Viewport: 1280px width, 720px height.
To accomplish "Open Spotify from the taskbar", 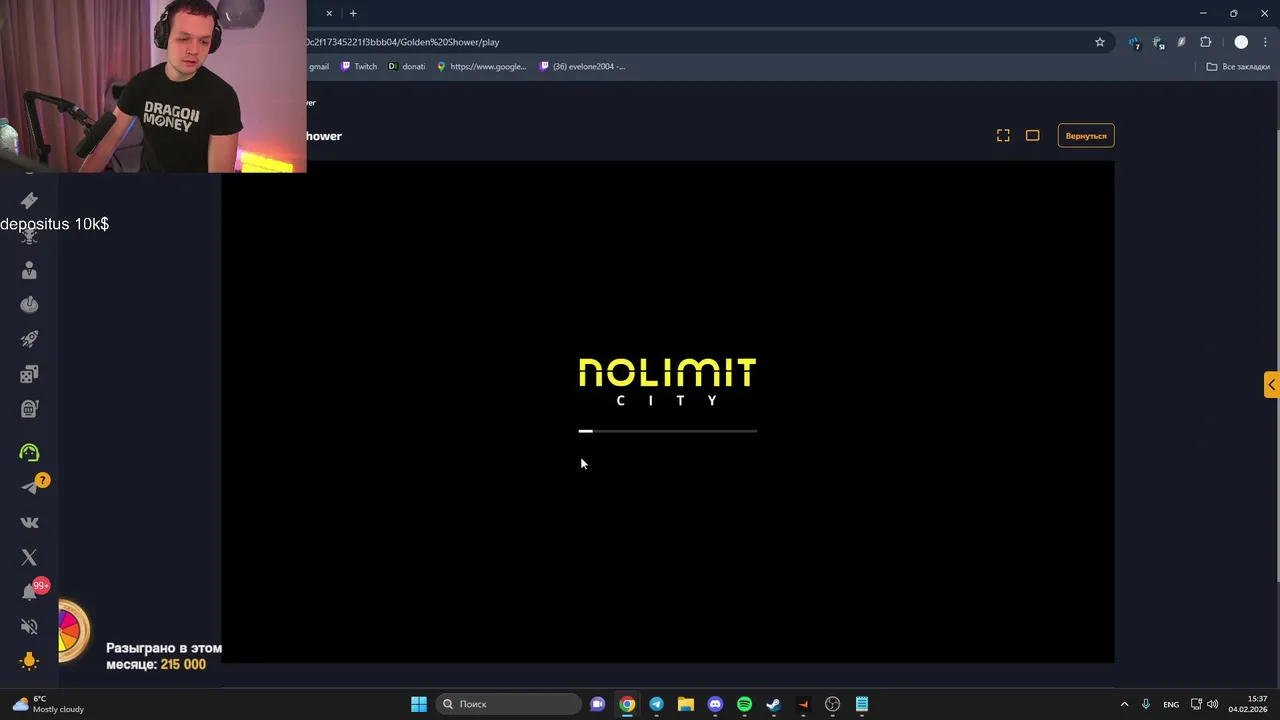I will [744, 704].
